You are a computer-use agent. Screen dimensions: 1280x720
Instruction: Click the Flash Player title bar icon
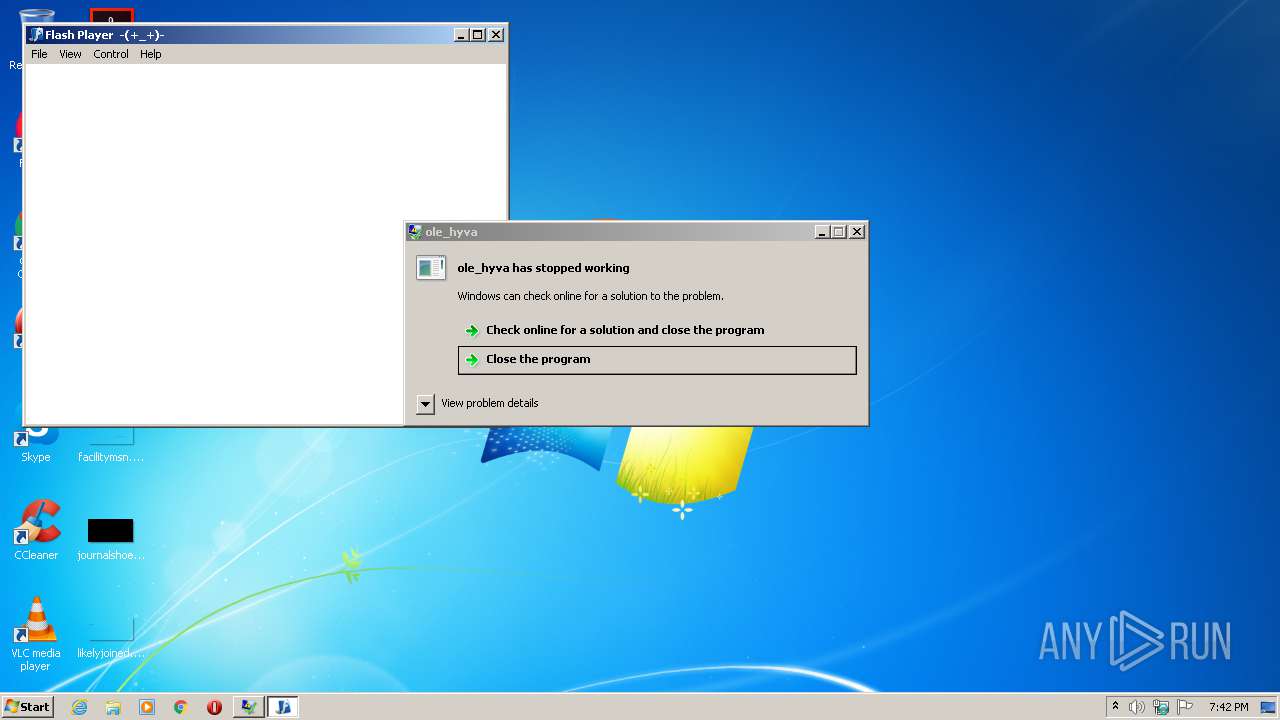pyautogui.click(x=36, y=35)
